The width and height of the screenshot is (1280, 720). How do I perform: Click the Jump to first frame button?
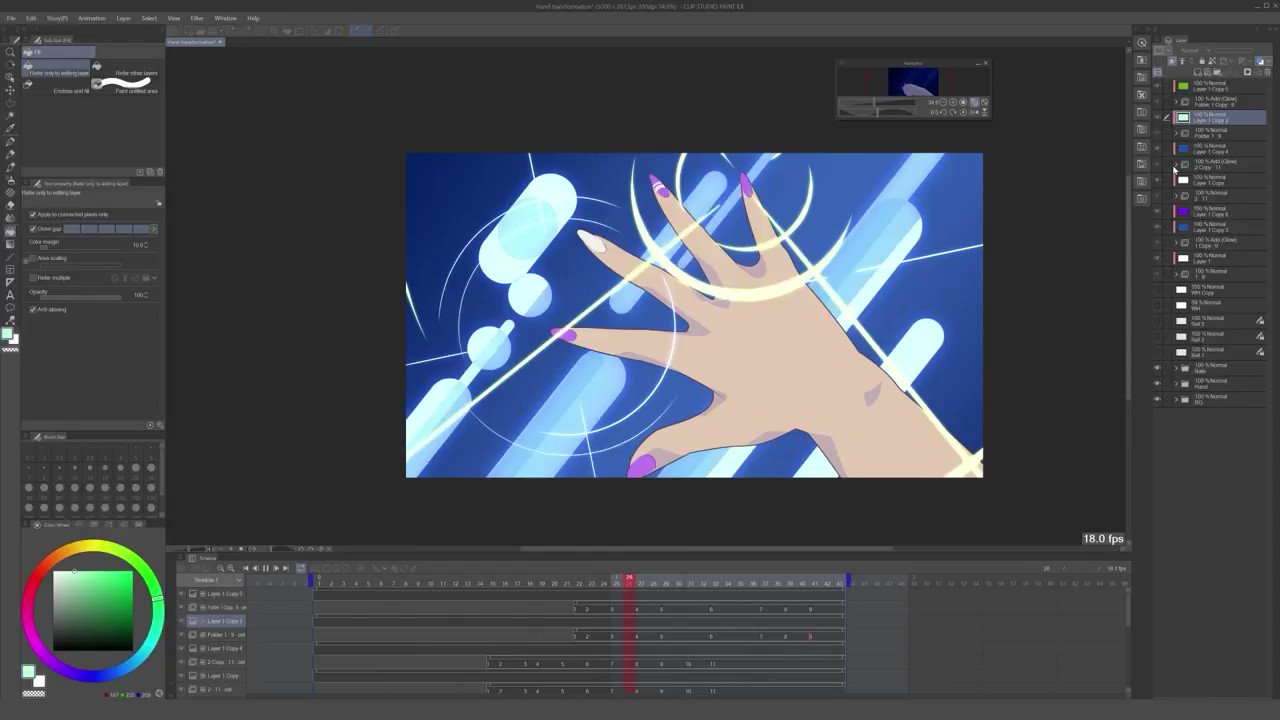[x=246, y=568]
